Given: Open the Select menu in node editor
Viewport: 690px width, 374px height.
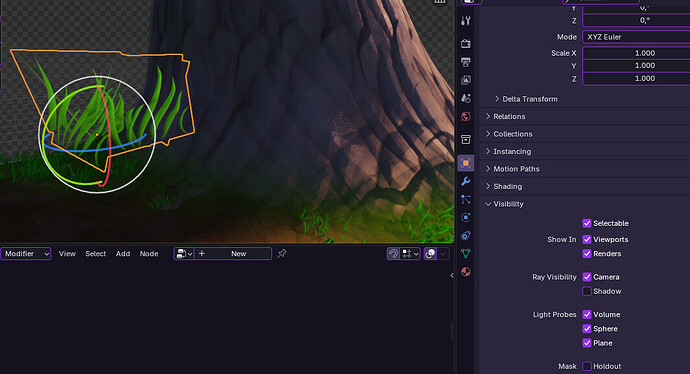Looking at the screenshot, I should (95, 253).
